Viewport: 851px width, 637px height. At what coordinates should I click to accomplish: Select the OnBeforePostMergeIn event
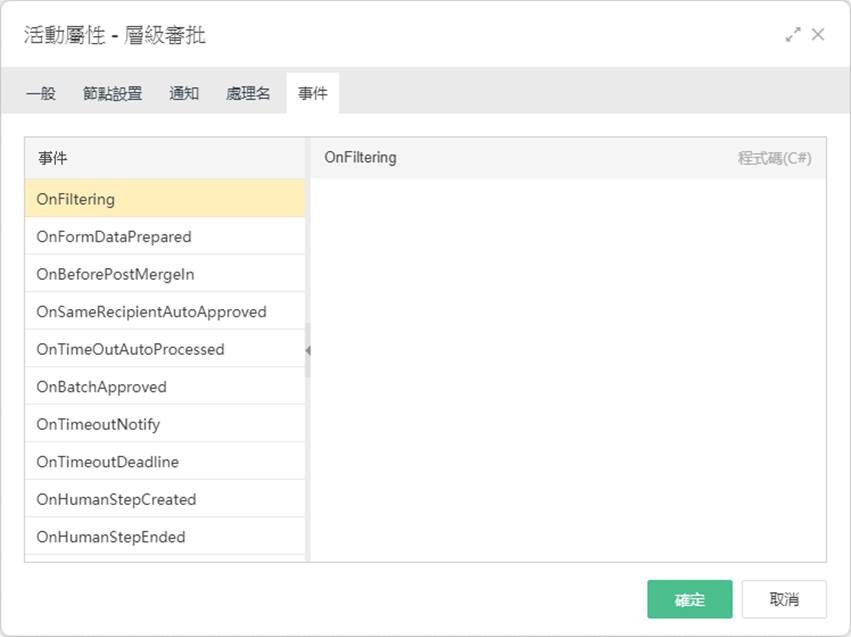pyautogui.click(x=165, y=274)
